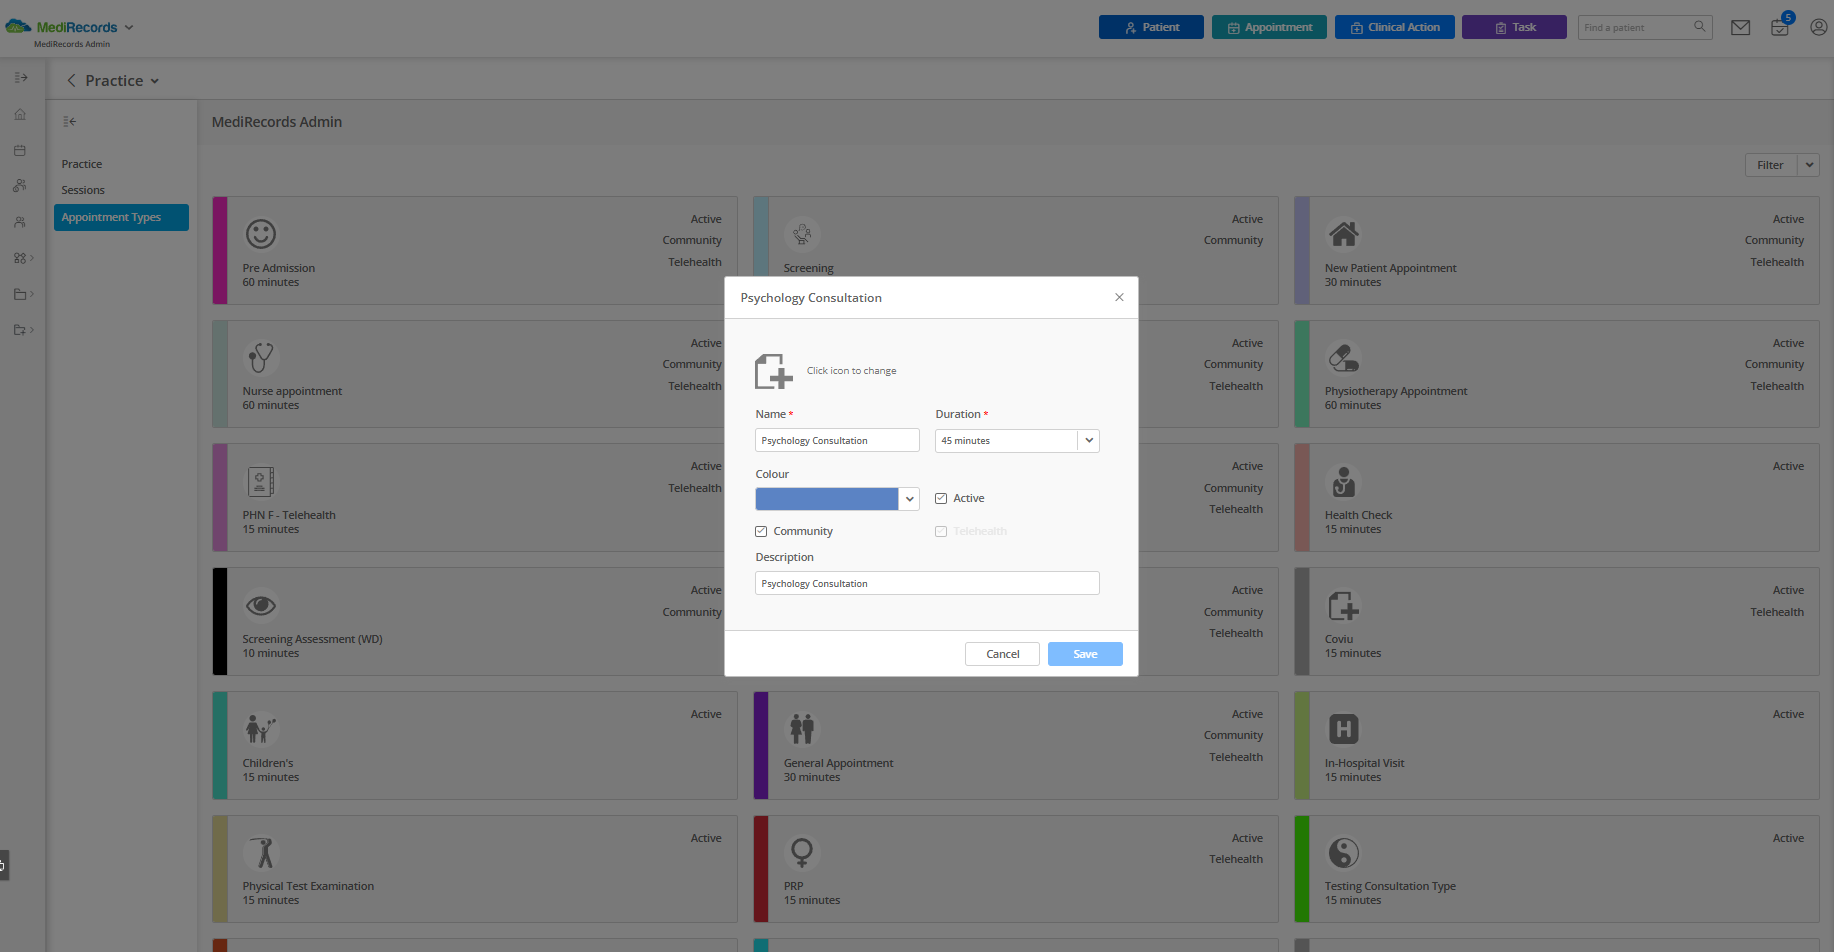Viewport: 1834px width, 952px height.
Task: Uncheck the Active checkbox
Action: [941, 497]
